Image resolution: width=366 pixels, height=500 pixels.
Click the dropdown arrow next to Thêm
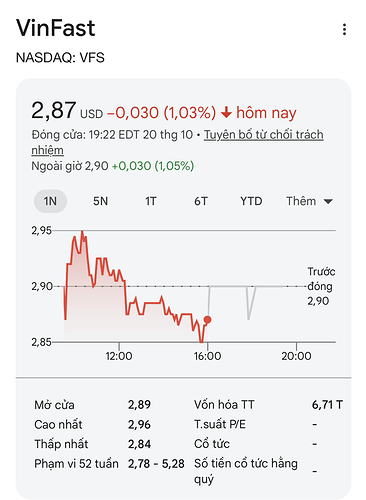coord(328,202)
